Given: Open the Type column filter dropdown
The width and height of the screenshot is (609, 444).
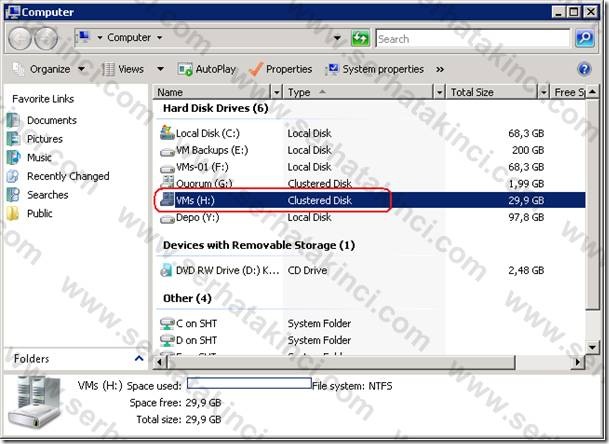Looking at the screenshot, I should point(439,92).
